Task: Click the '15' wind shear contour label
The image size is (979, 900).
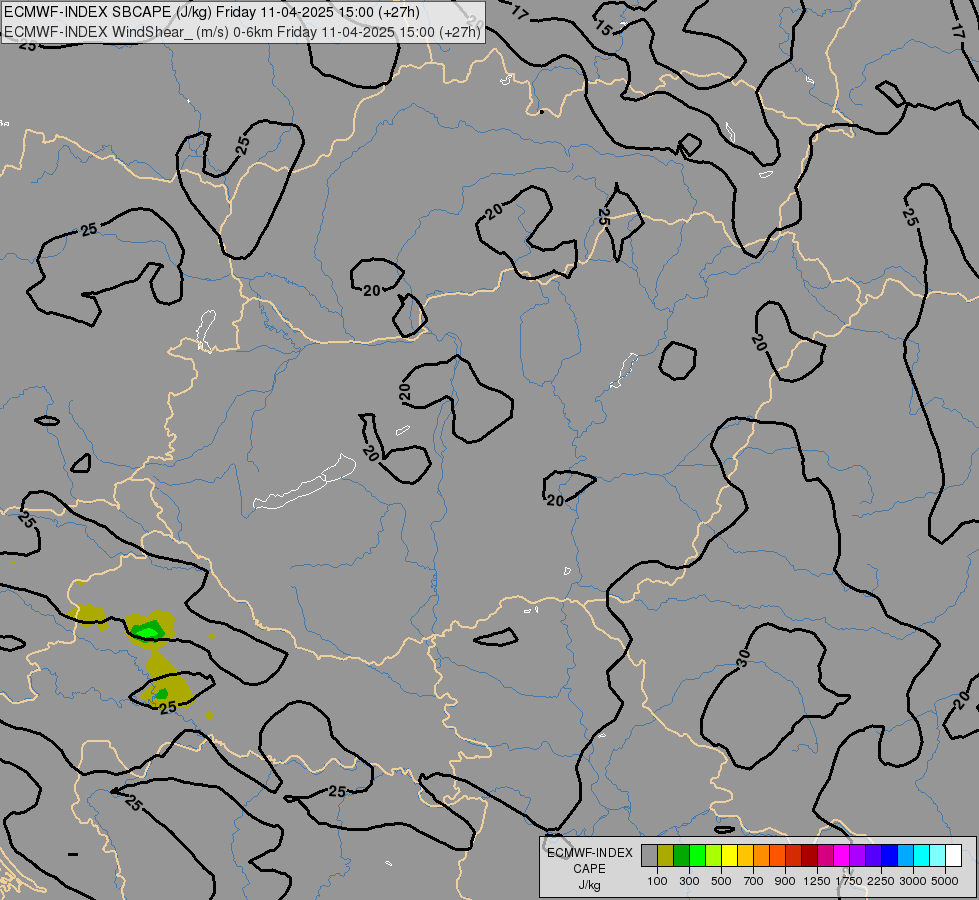Action: (x=604, y=28)
